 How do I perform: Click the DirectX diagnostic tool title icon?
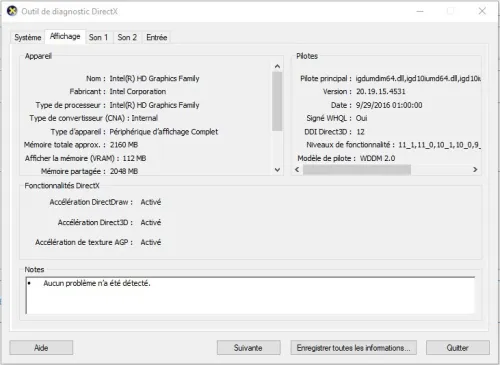12,11
